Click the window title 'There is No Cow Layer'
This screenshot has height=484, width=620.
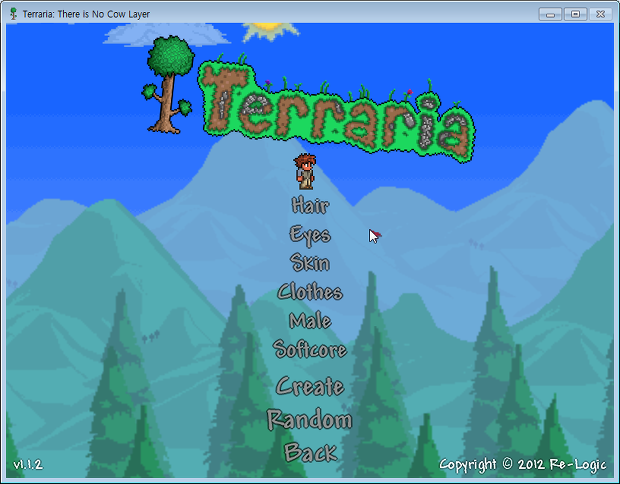pos(104,14)
